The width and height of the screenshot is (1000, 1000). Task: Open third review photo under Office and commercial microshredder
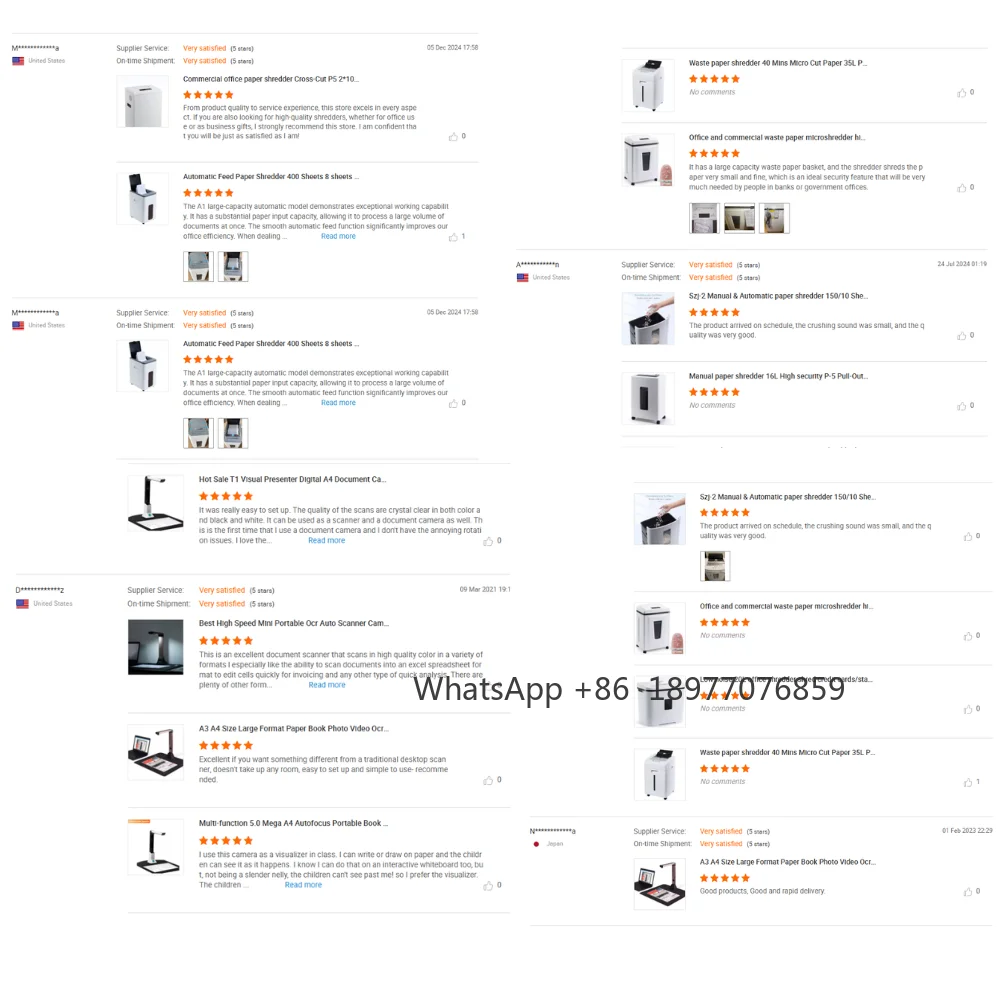774,218
